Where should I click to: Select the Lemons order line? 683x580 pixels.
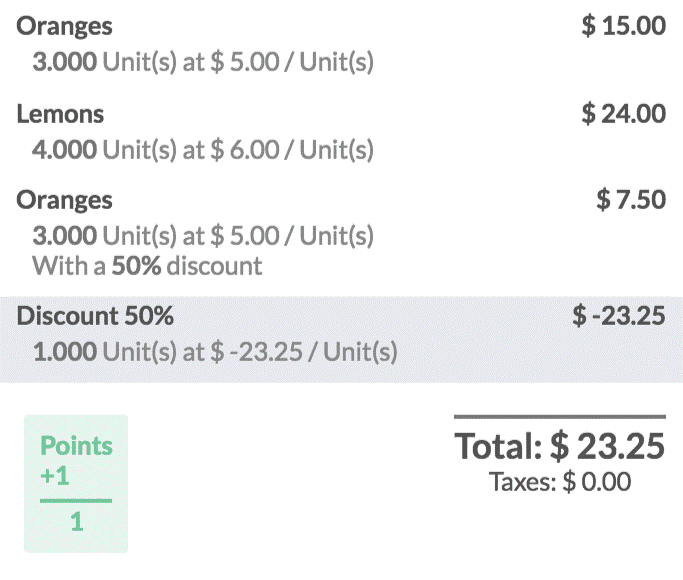[60, 114]
